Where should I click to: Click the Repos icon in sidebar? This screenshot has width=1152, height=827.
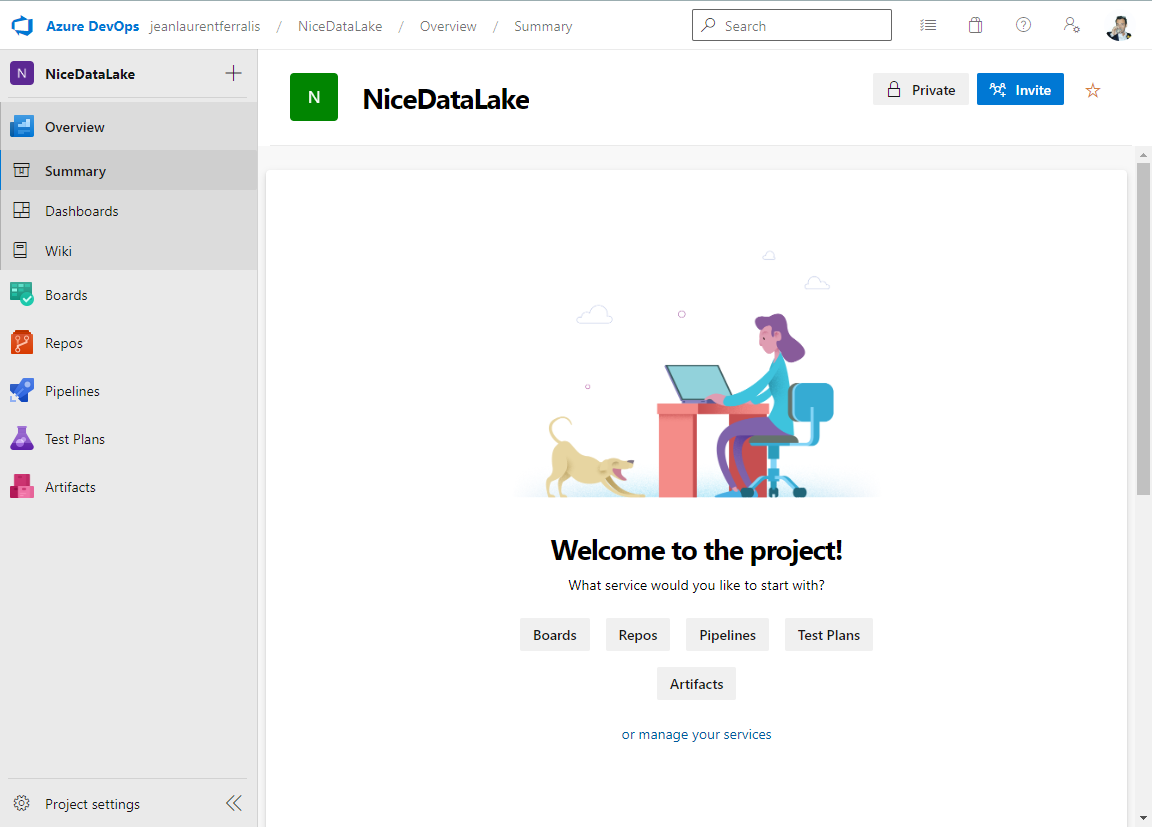tap(22, 342)
